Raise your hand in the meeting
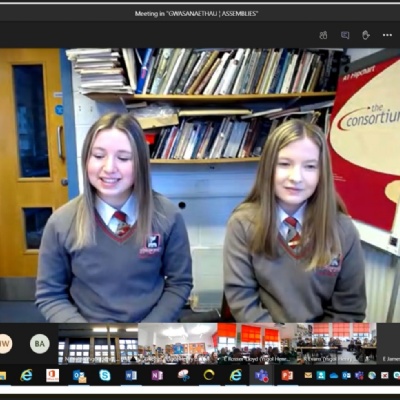The width and height of the screenshot is (400, 400). (366, 35)
